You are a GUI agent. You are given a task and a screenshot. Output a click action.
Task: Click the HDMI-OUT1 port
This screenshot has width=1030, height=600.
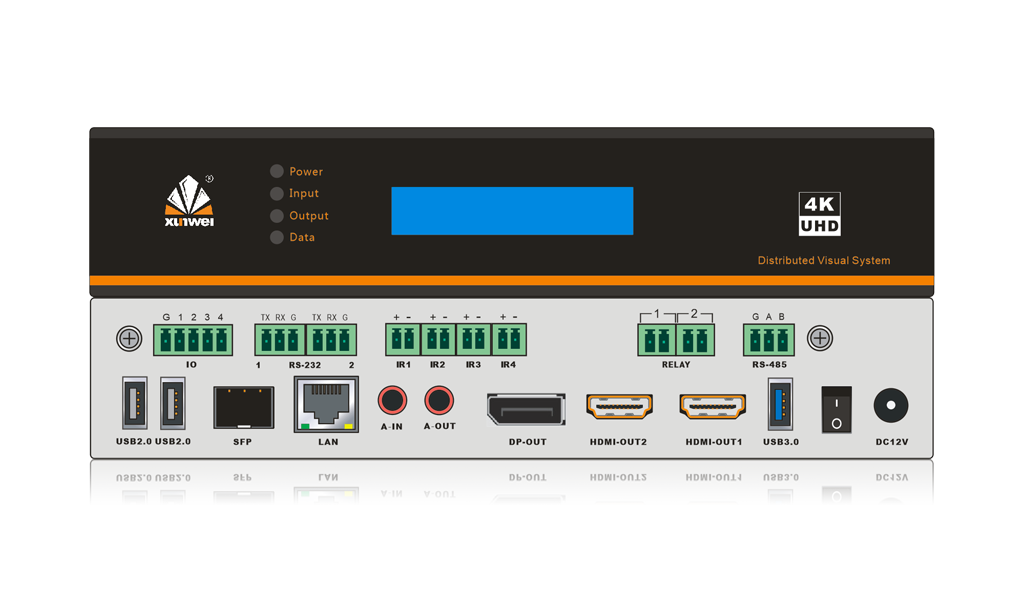pyautogui.click(x=713, y=406)
